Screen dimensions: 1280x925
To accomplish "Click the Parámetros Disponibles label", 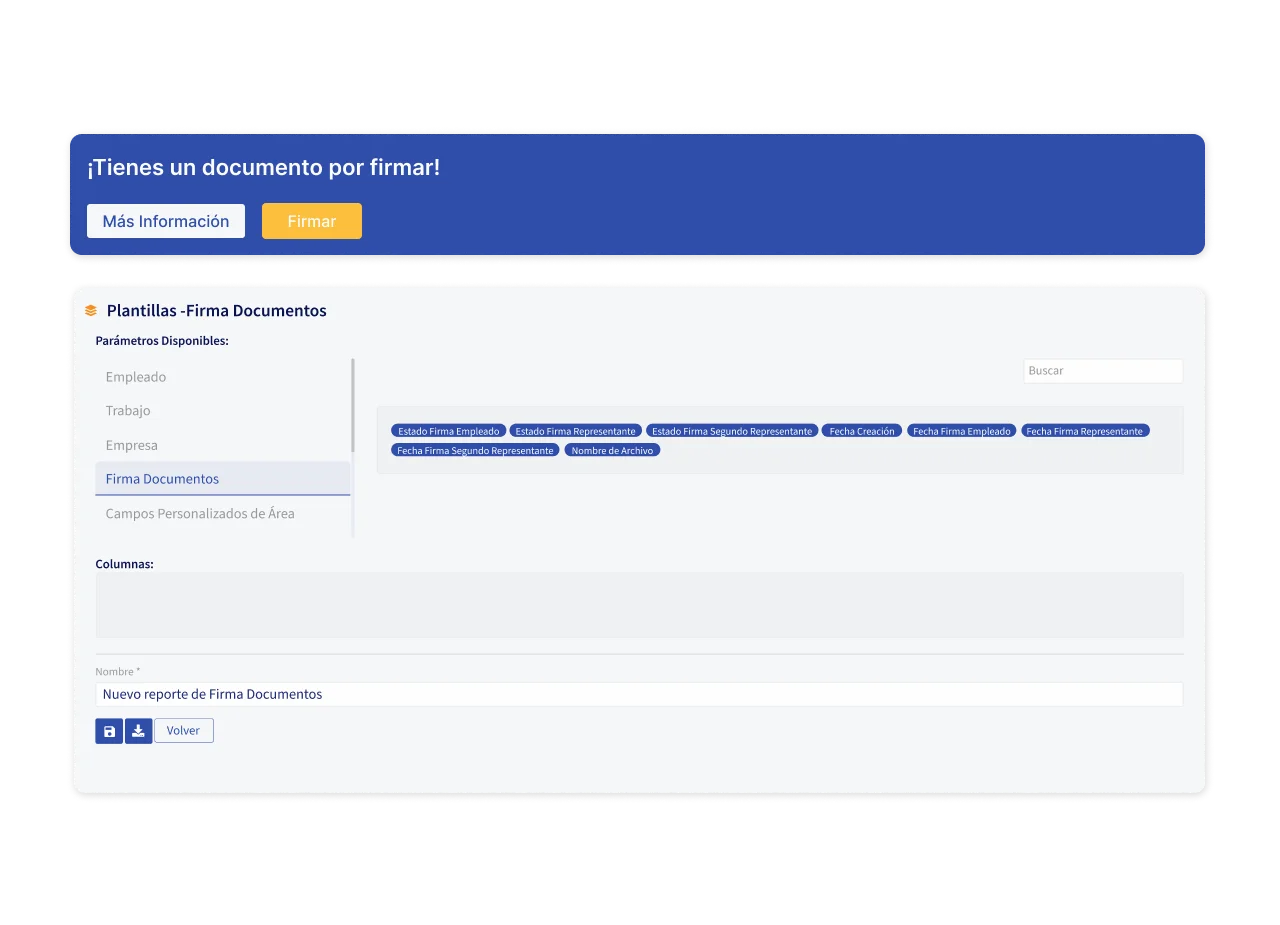I will click(162, 341).
